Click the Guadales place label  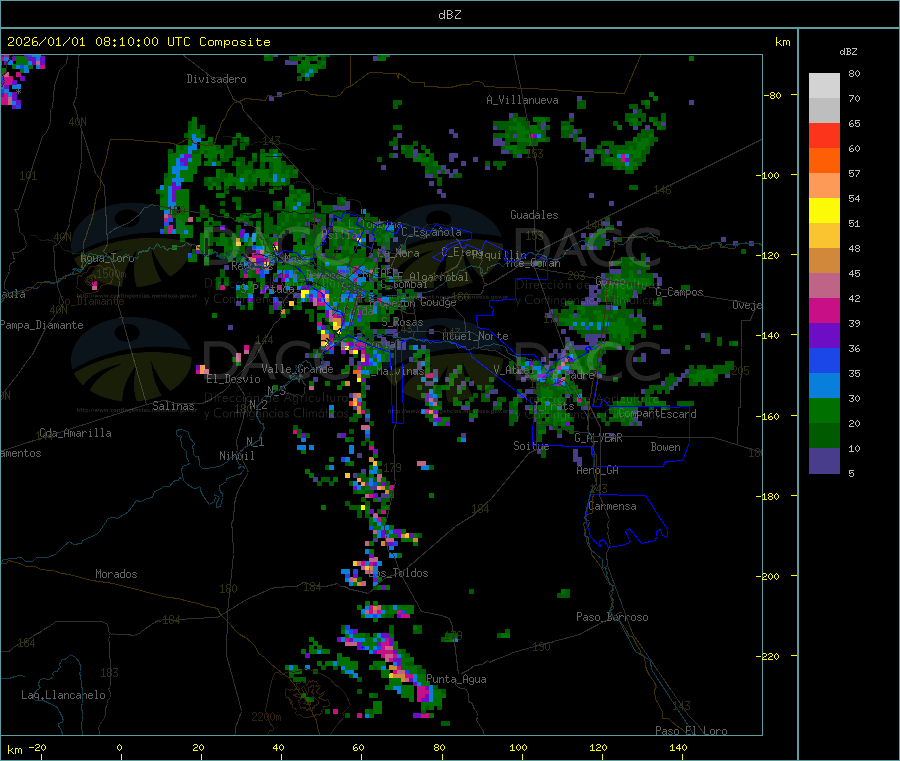(x=534, y=215)
